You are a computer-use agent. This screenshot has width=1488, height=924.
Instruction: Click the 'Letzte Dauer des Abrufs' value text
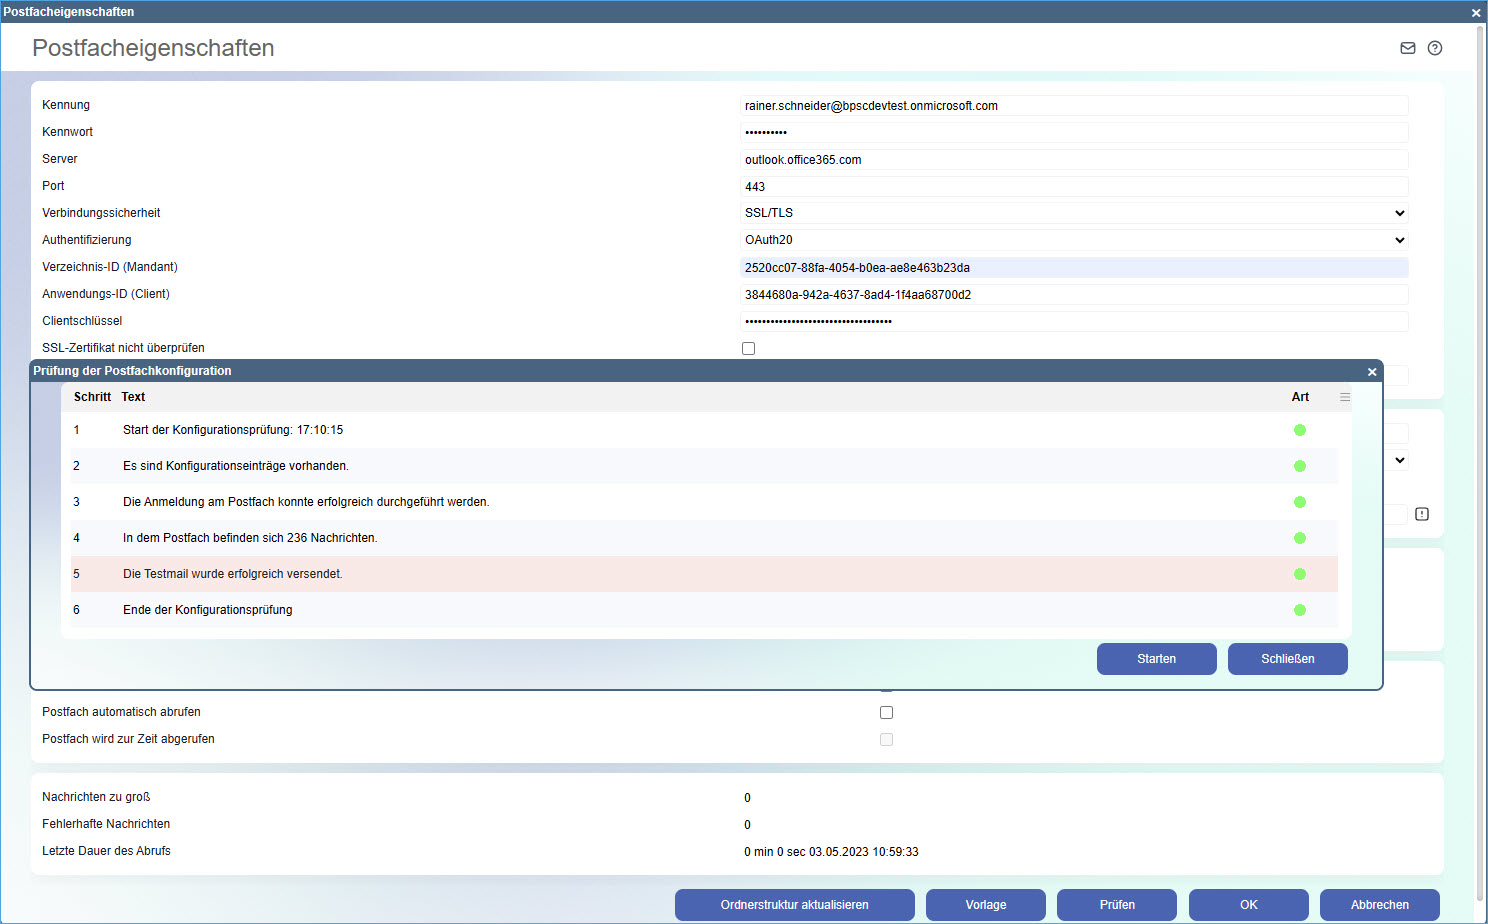[x=831, y=852]
